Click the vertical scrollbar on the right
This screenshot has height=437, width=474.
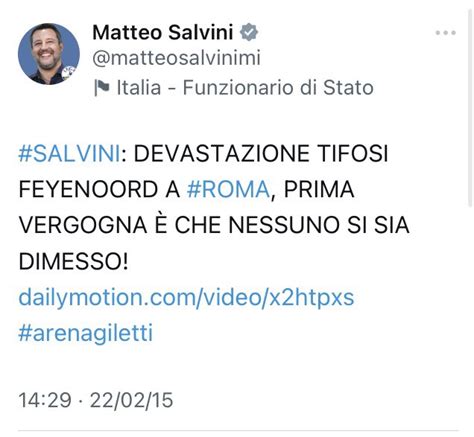470,108
